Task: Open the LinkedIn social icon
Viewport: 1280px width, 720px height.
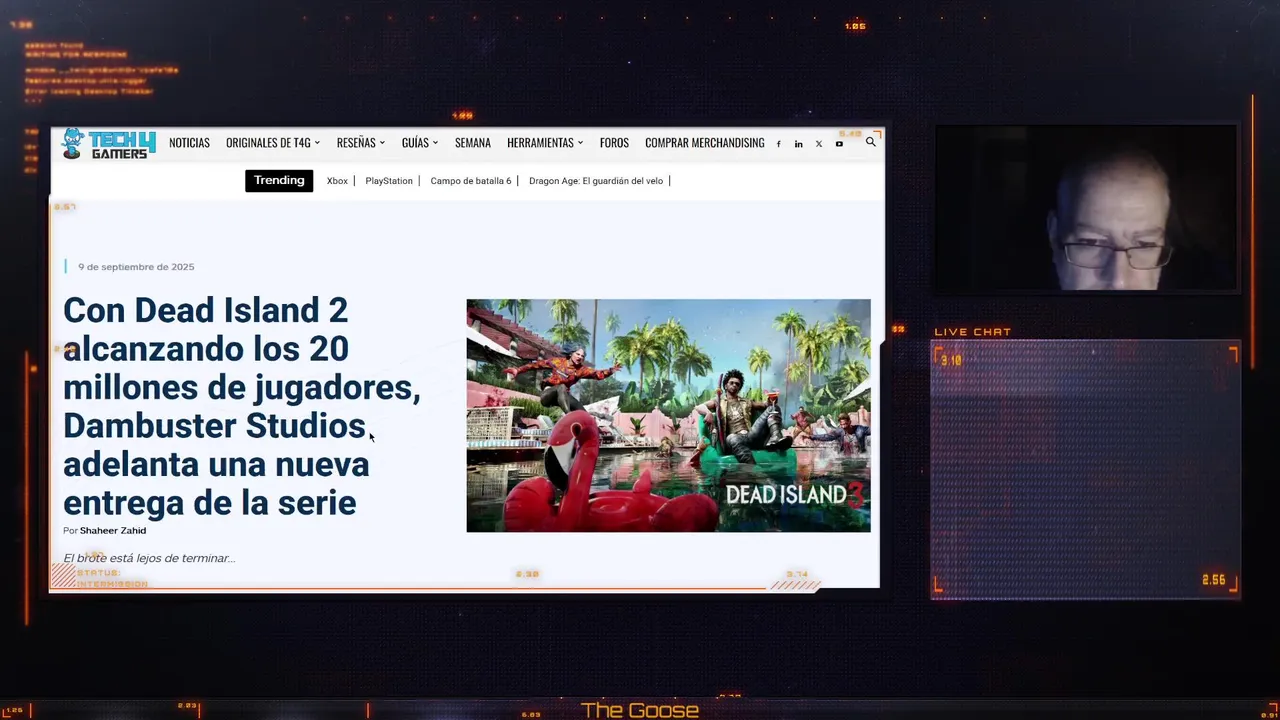Action: click(x=798, y=144)
